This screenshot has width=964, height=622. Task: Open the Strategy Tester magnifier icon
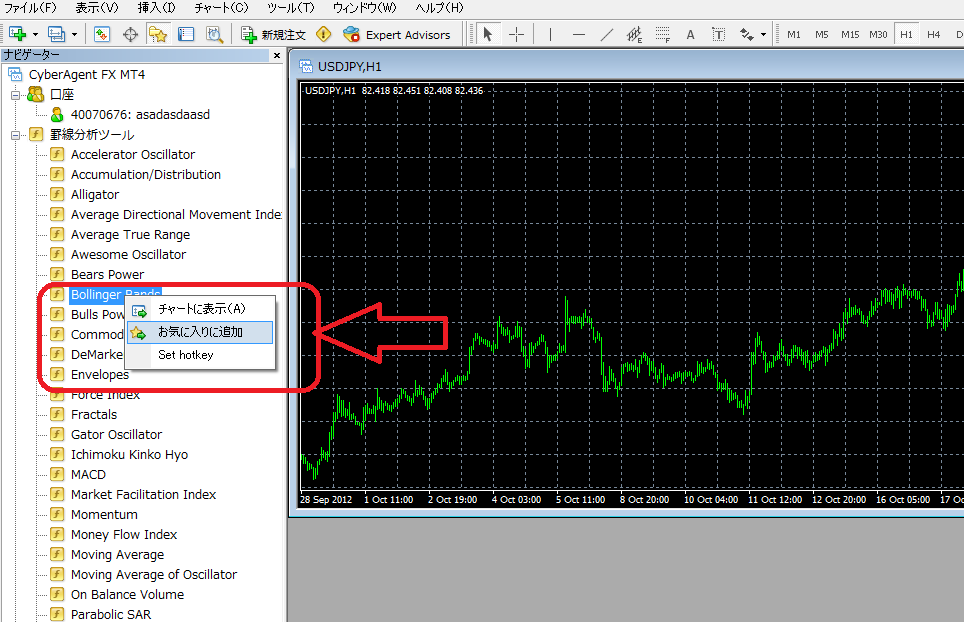coord(214,34)
